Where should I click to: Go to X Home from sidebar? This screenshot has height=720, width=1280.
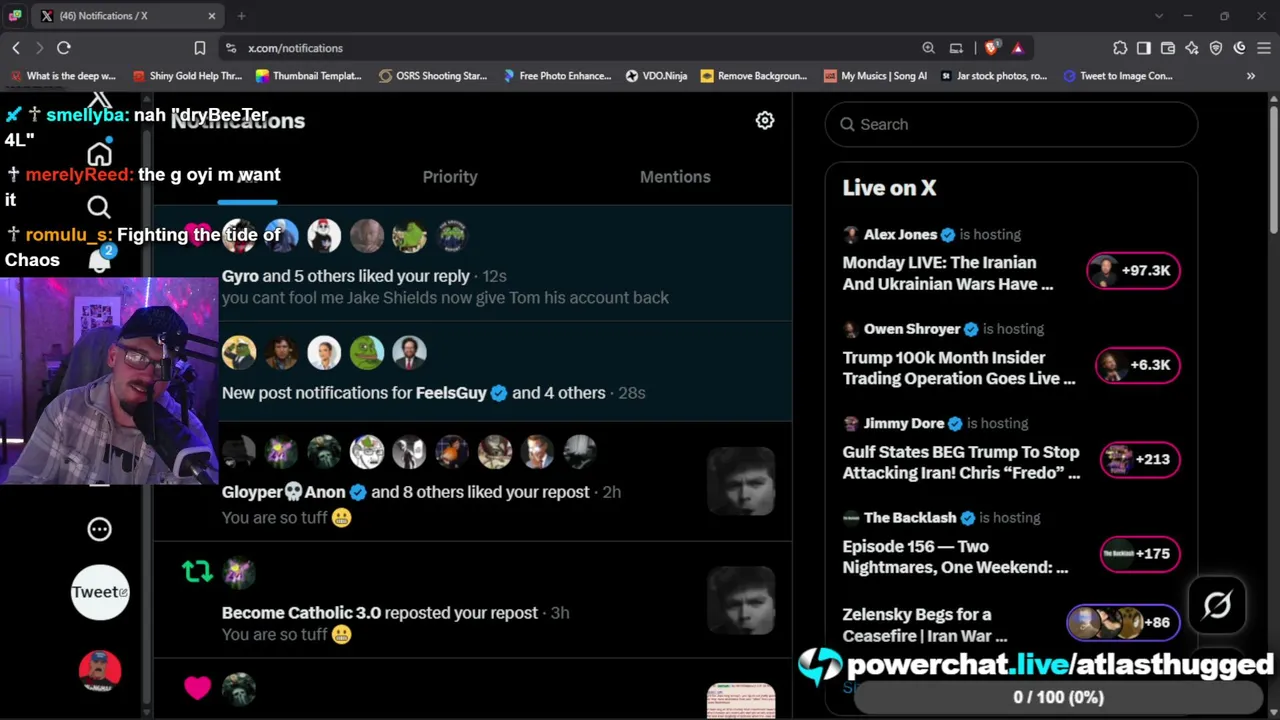coord(99,154)
